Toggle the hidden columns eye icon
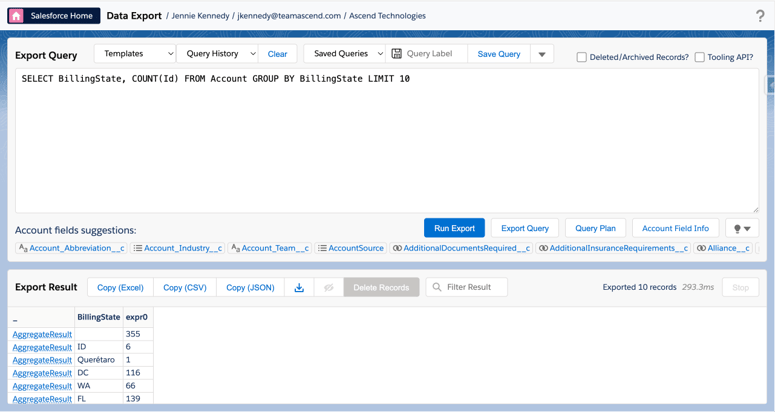Image resolution: width=775 pixels, height=412 pixels. [329, 288]
